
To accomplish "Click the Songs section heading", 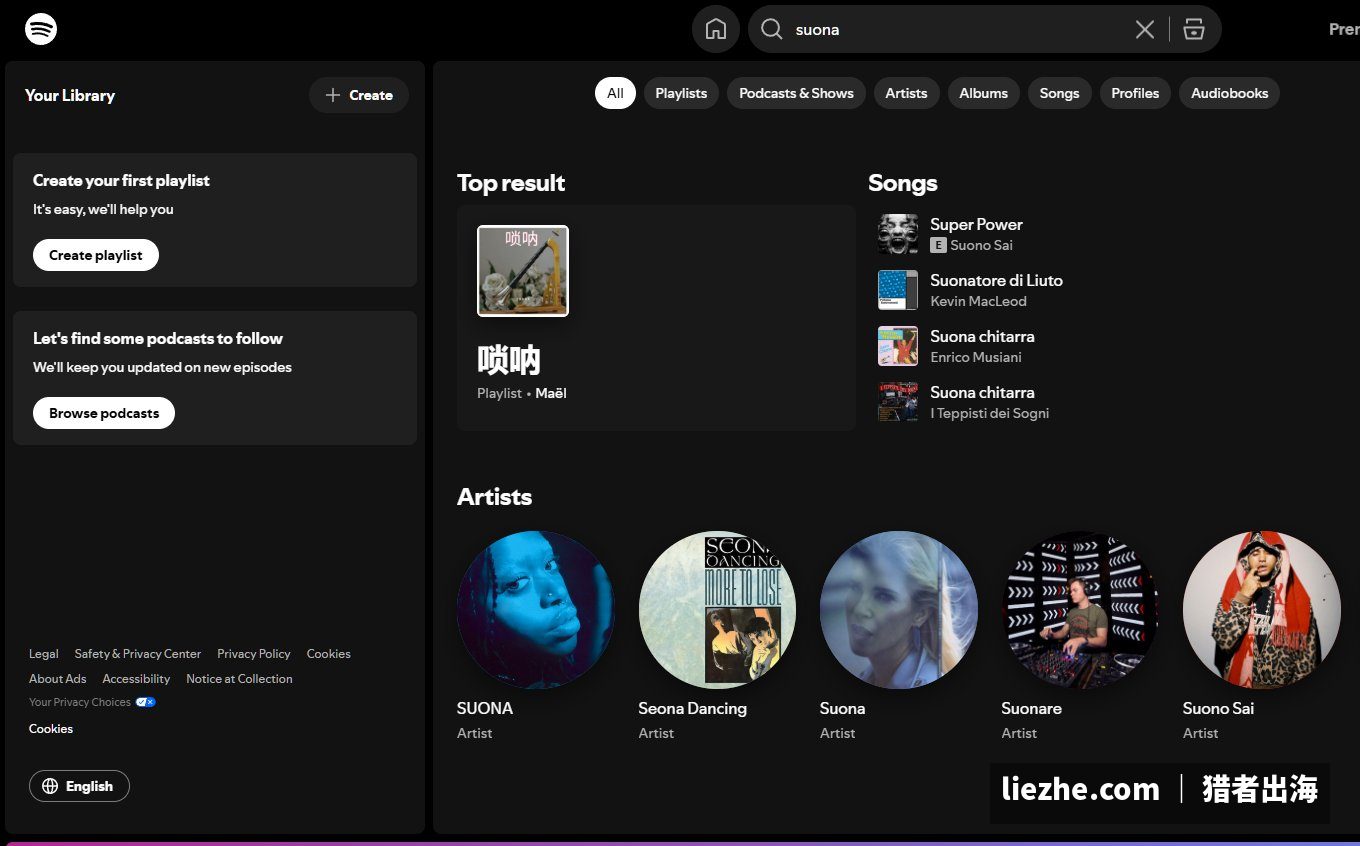I will click(x=903, y=183).
